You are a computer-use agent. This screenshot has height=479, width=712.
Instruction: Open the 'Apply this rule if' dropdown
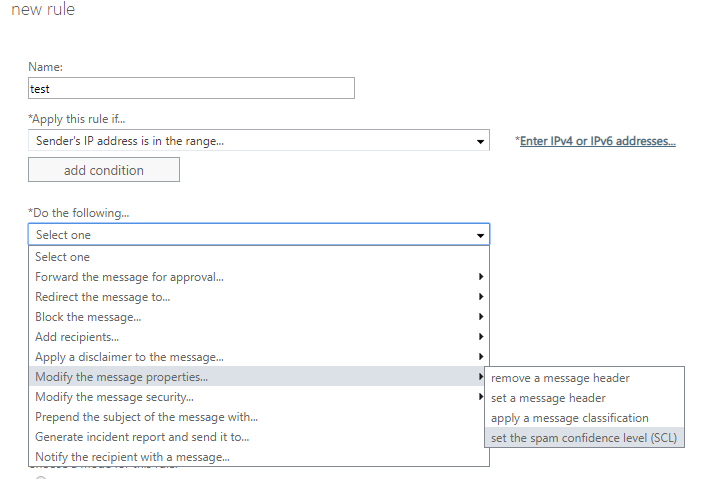(x=258, y=141)
